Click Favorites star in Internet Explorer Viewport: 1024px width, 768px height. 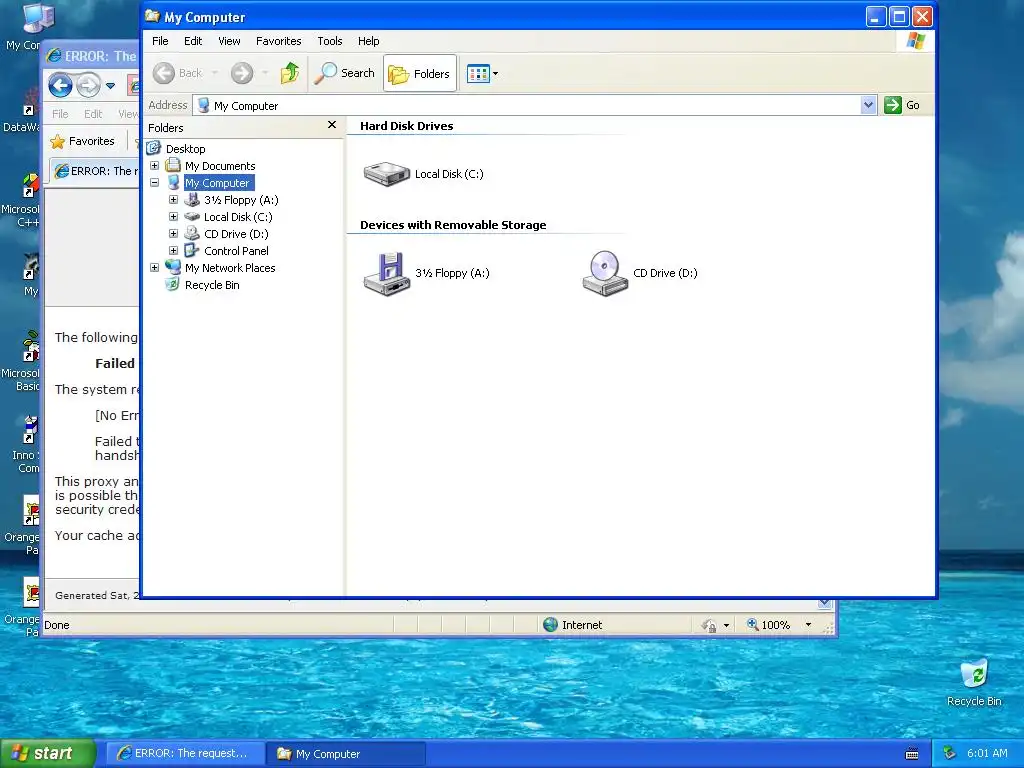[57, 141]
